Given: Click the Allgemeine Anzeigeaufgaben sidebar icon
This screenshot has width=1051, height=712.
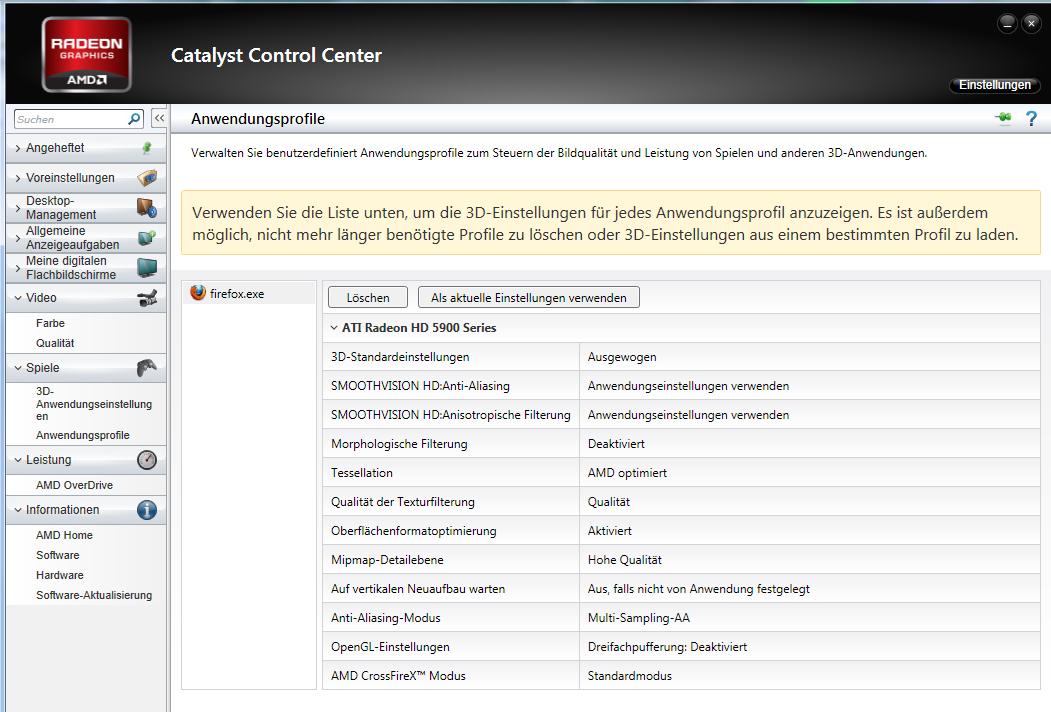Looking at the screenshot, I should [x=147, y=237].
